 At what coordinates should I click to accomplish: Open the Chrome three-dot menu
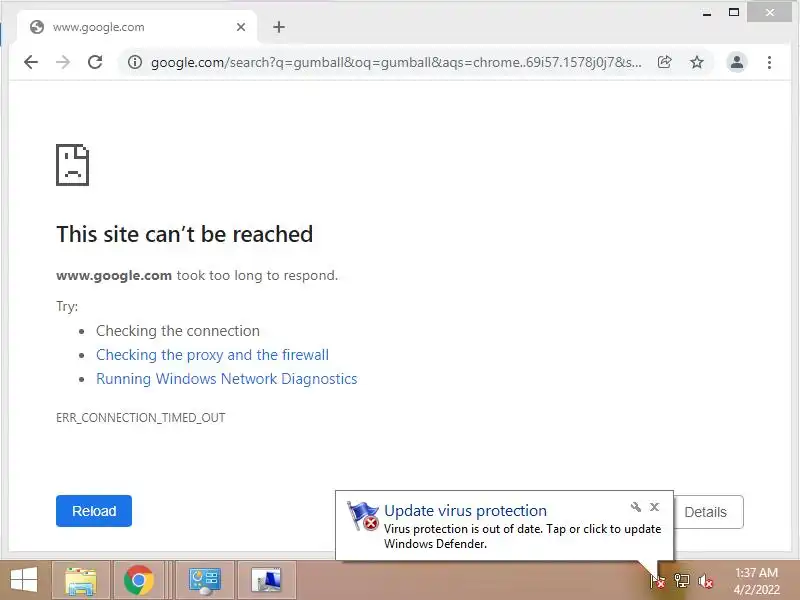click(769, 62)
